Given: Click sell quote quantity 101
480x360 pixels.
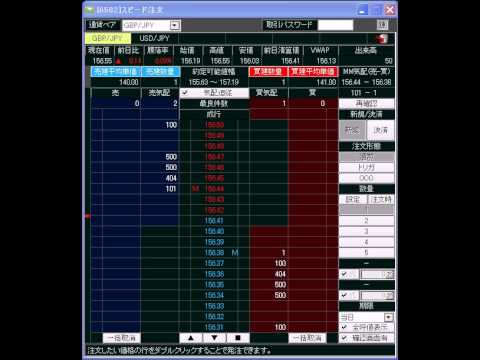Looking at the screenshot, I should (171, 189).
